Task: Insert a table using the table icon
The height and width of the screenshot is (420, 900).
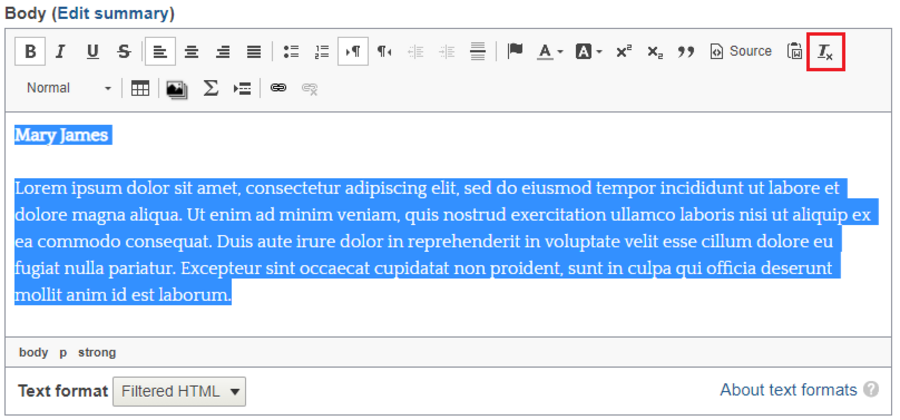Action: point(140,89)
